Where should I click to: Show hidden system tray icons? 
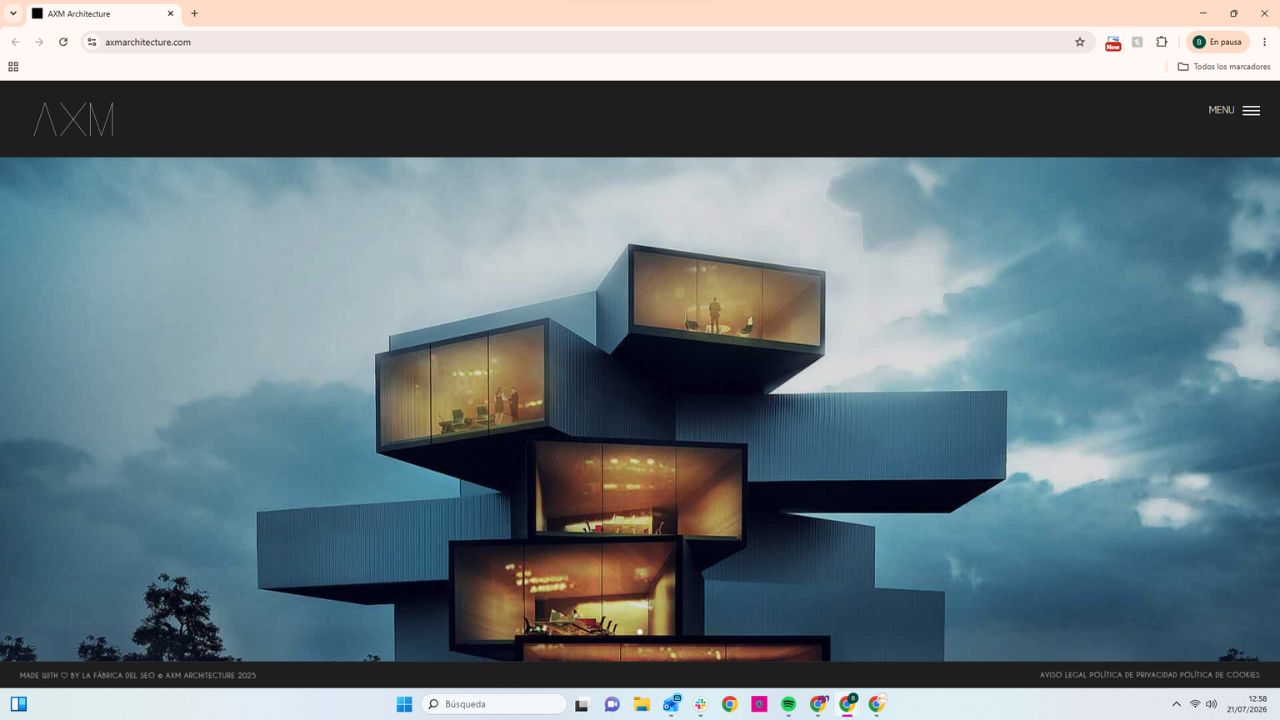click(1176, 704)
